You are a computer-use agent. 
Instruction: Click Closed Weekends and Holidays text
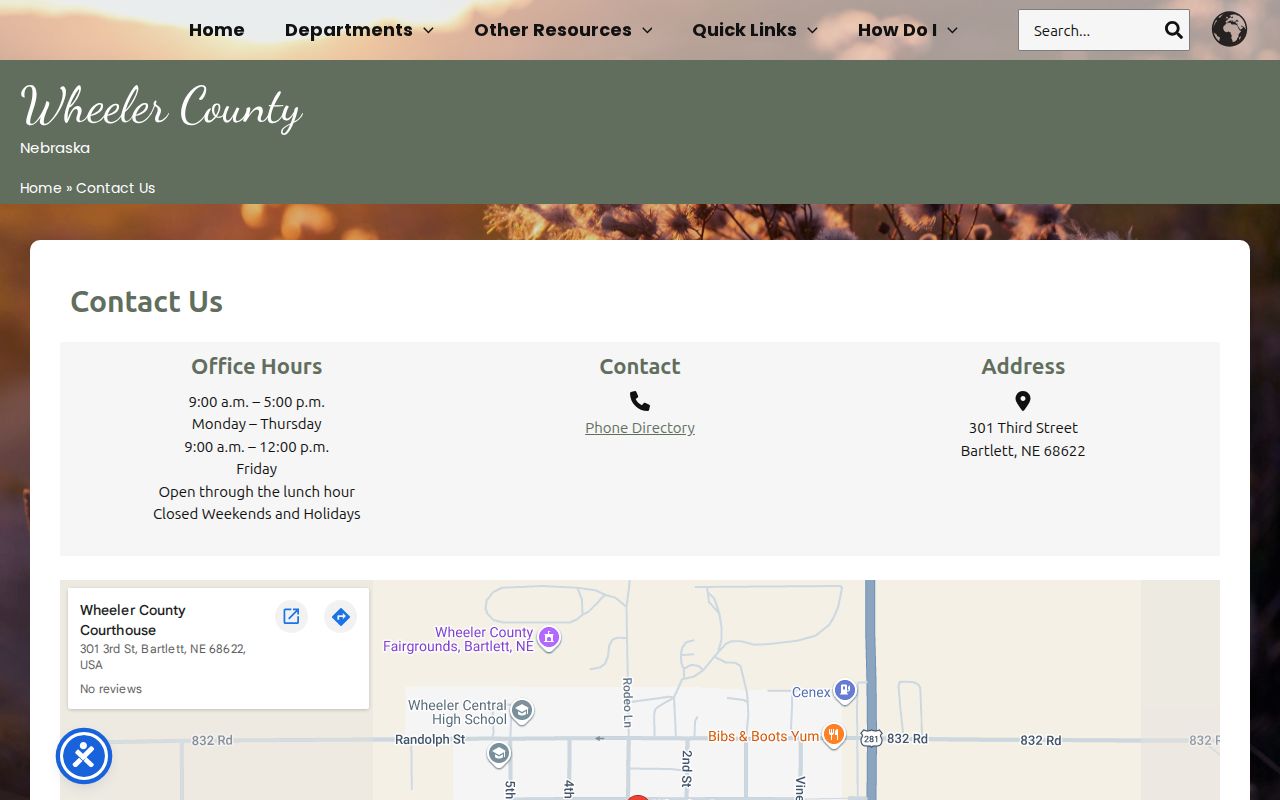click(257, 514)
